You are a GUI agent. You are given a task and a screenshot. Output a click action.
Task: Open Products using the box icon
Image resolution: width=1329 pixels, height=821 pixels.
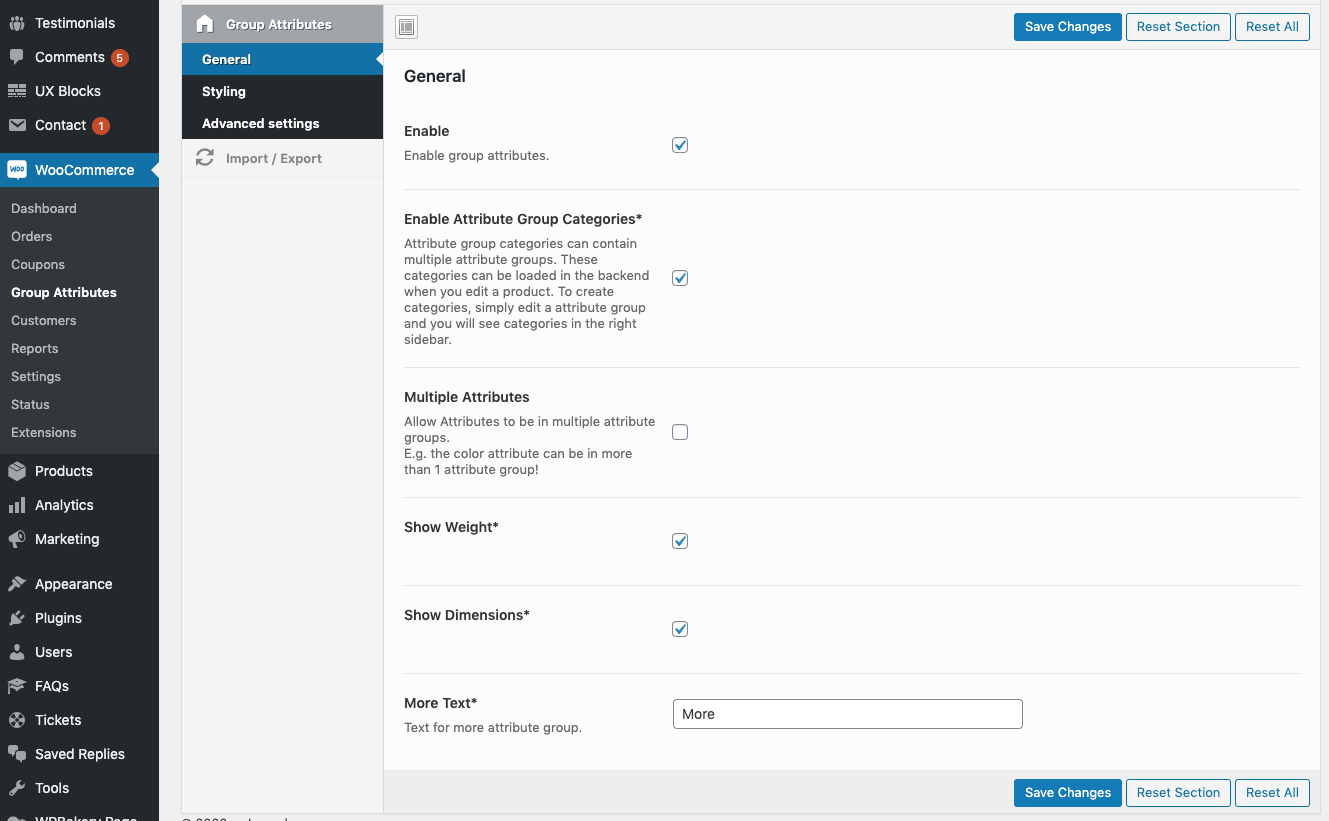tap(16, 470)
